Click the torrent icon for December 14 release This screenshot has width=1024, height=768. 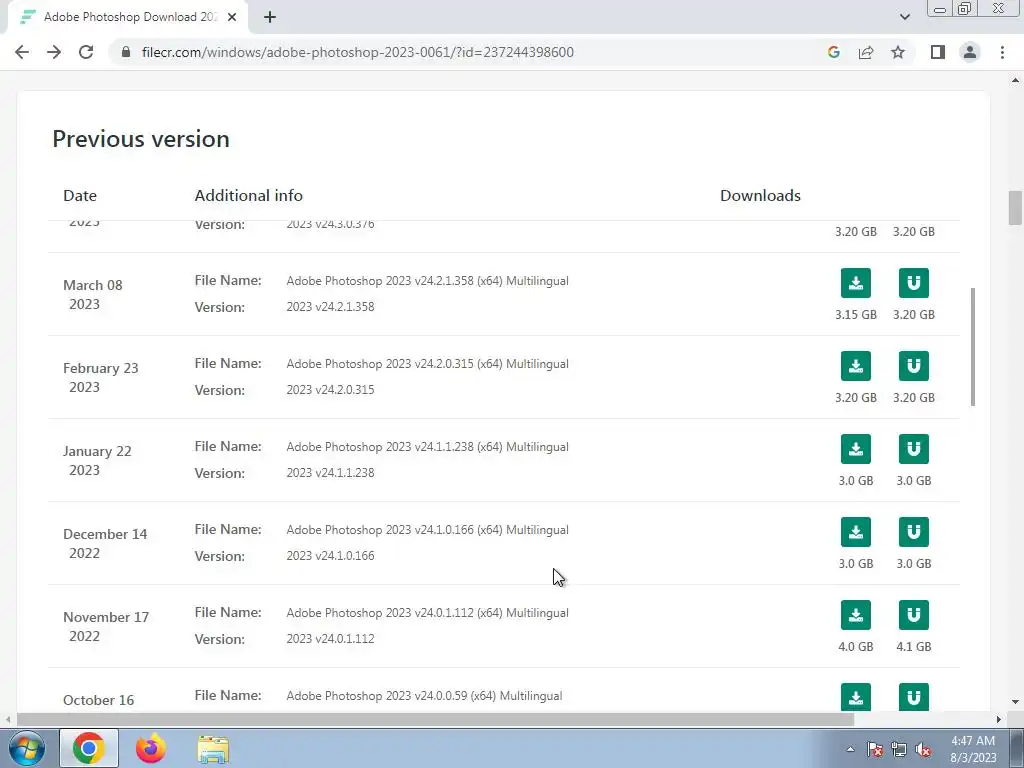[914, 532]
